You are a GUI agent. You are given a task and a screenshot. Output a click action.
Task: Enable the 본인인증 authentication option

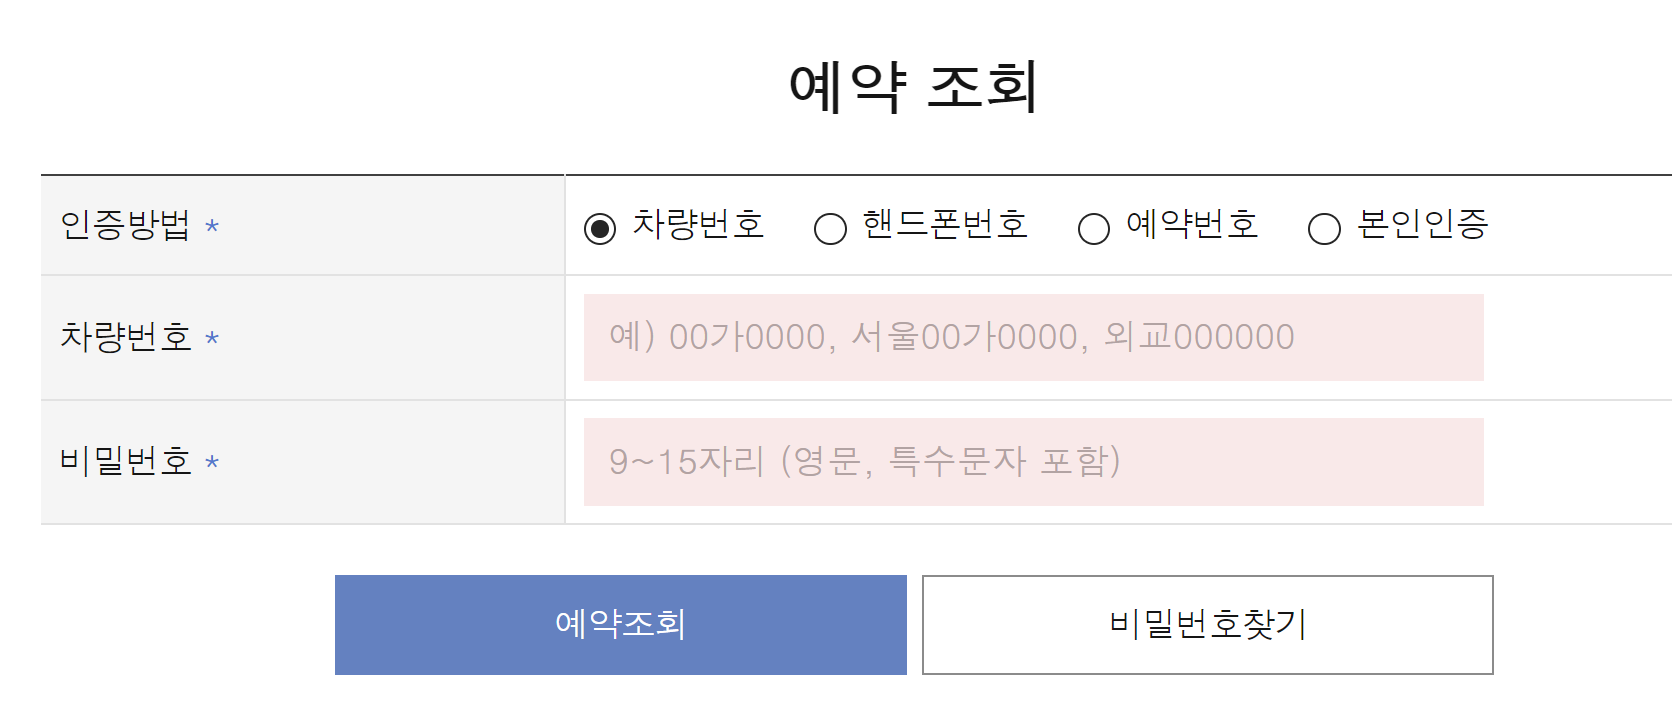[1323, 230]
